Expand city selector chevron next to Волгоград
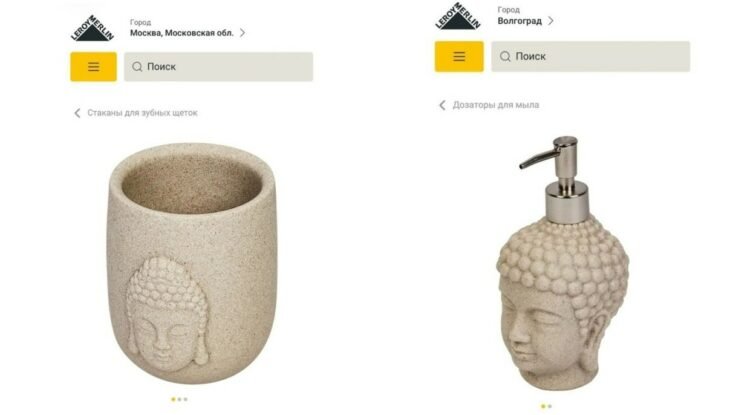 (551, 21)
